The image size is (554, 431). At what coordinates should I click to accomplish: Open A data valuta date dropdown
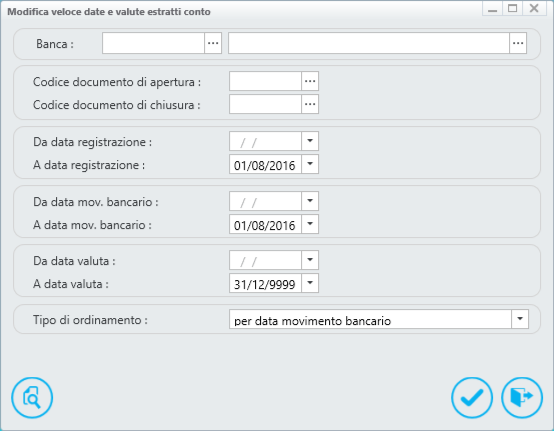pyautogui.click(x=310, y=283)
